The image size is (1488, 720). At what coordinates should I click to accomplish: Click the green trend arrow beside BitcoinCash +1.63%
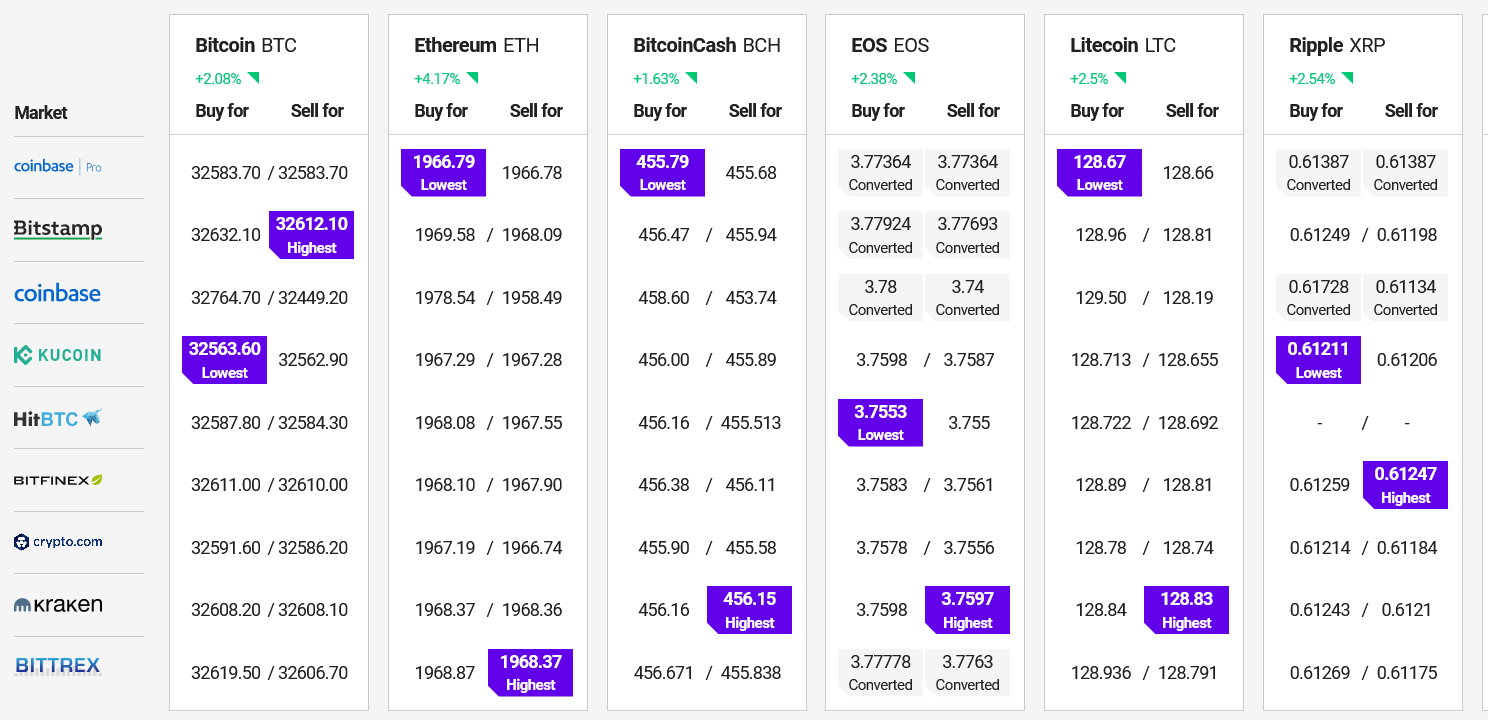(x=691, y=78)
